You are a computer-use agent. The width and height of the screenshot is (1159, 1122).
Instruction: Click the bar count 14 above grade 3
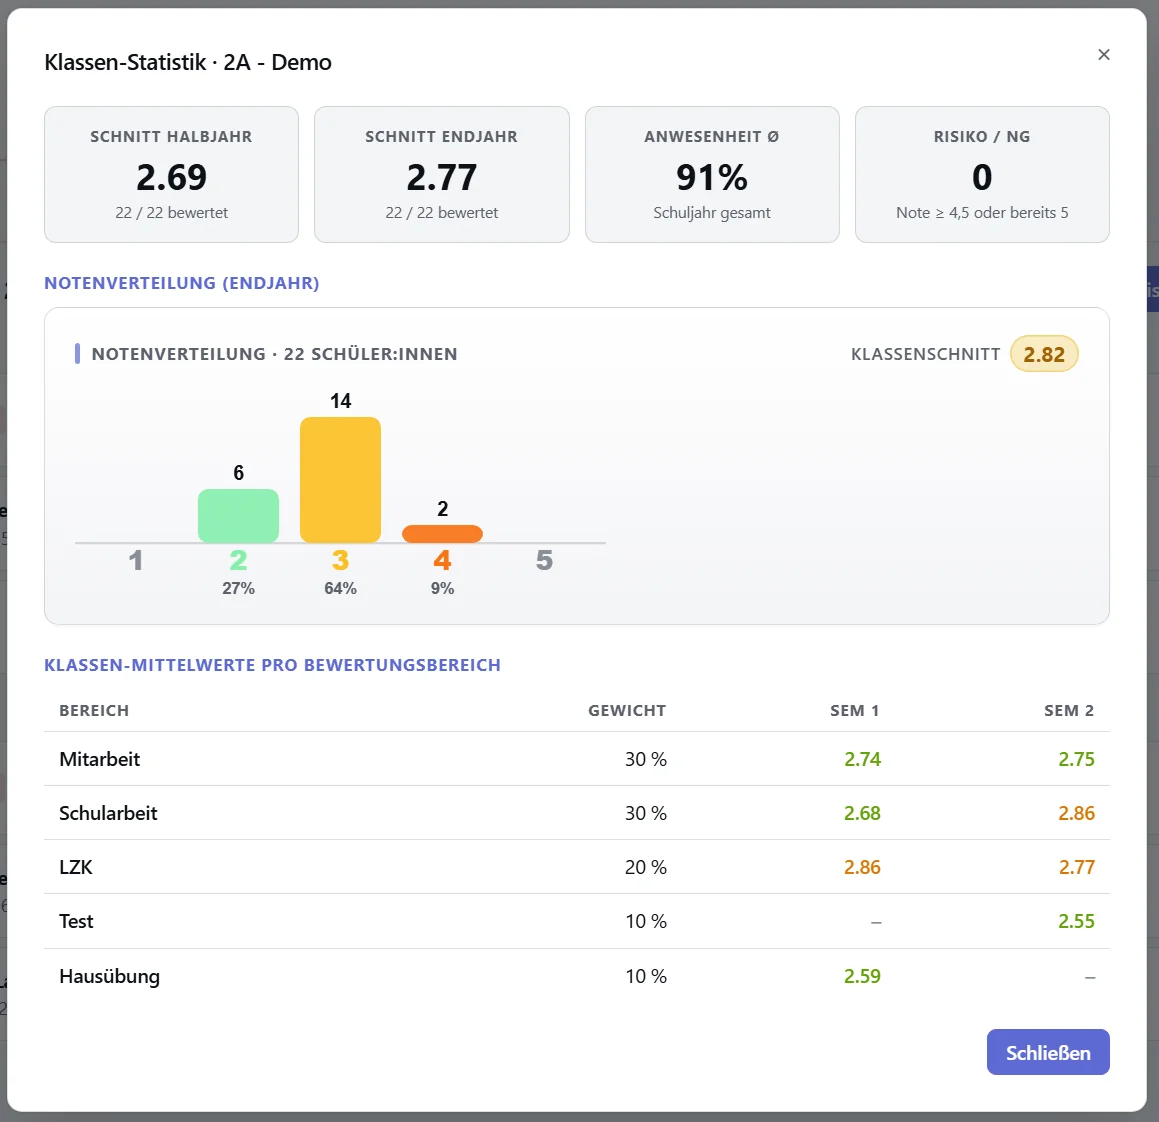(x=340, y=401)
